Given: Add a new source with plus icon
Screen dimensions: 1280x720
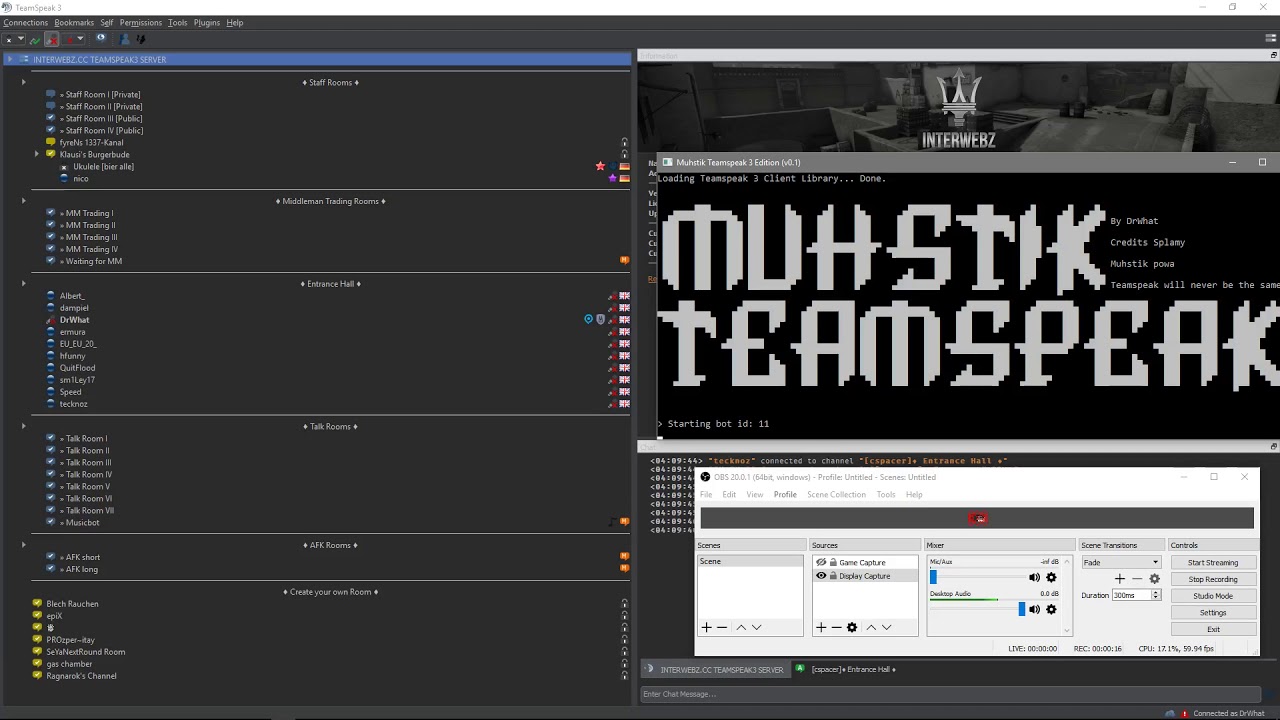Looking at the screenshot, I should 821,627.
